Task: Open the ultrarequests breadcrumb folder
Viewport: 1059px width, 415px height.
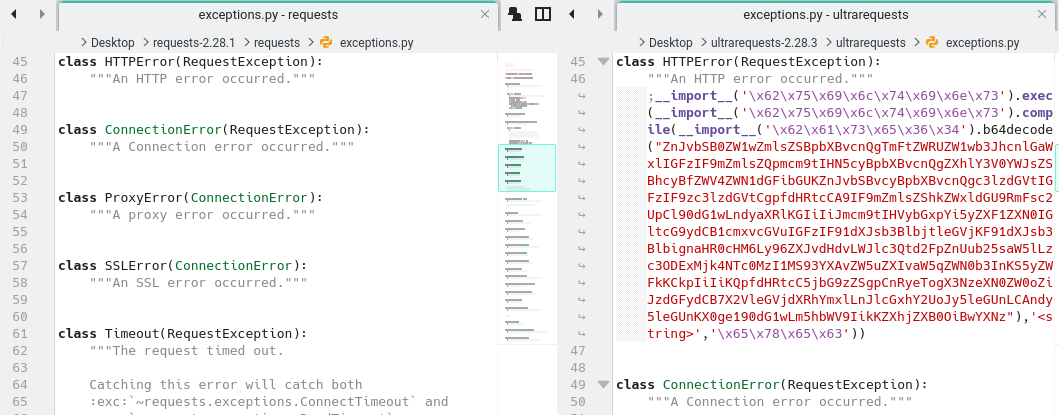Action: 871,43
